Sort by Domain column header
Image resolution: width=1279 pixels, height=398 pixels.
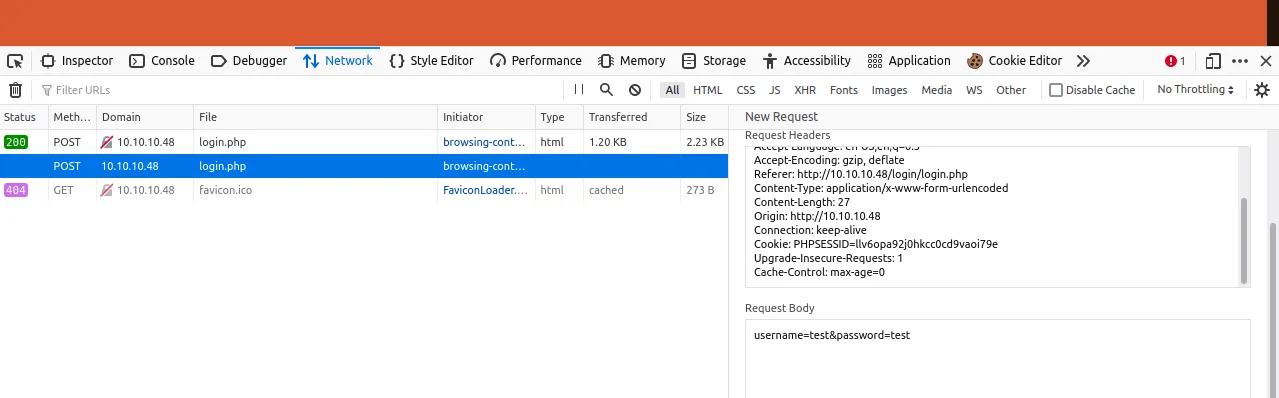pyautogui.click(x=145, y=117)
